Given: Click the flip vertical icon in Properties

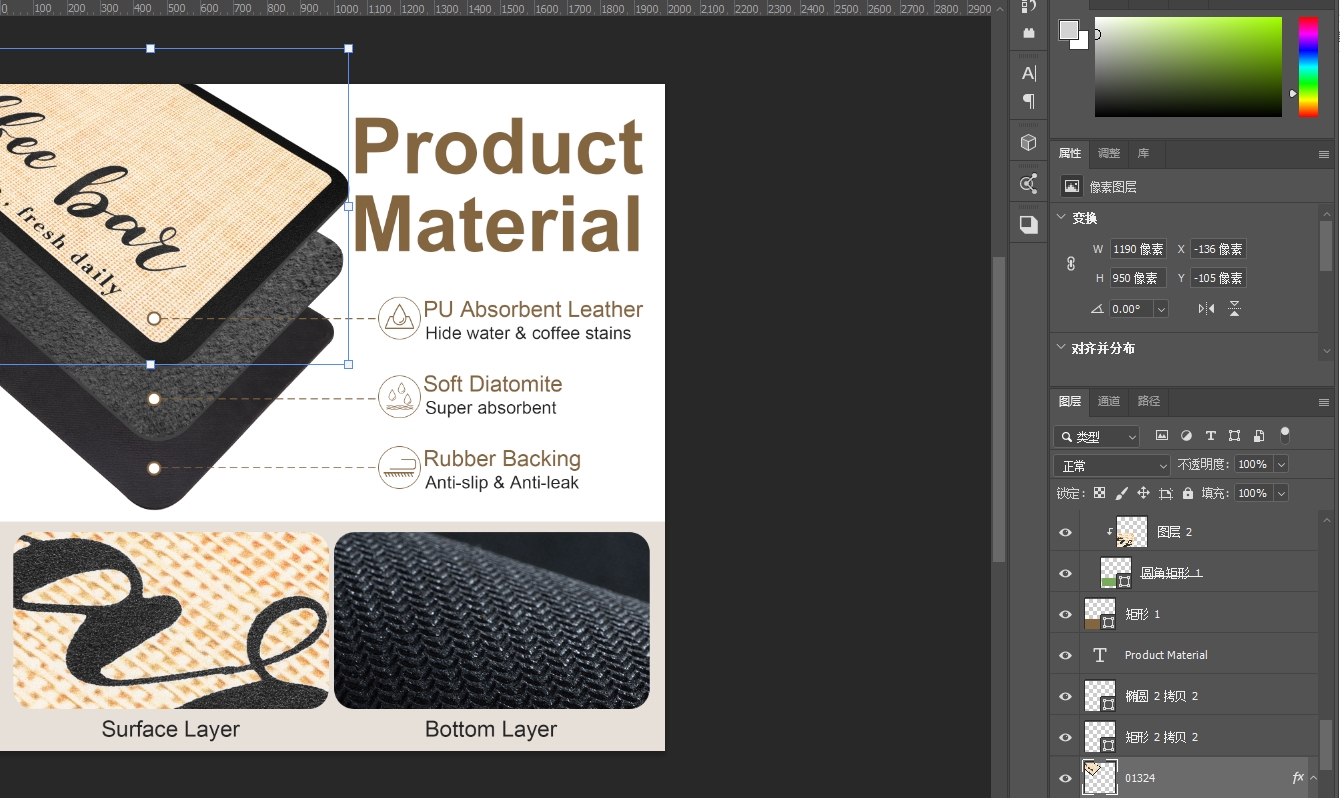Looking at the screenshot, I should [x=1235, y=309].
